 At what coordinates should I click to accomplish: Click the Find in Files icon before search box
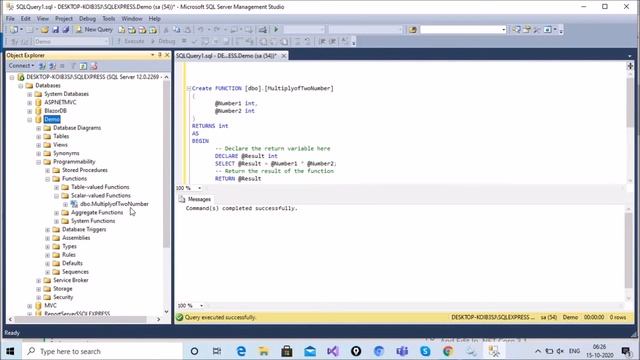tap(413, 29)
